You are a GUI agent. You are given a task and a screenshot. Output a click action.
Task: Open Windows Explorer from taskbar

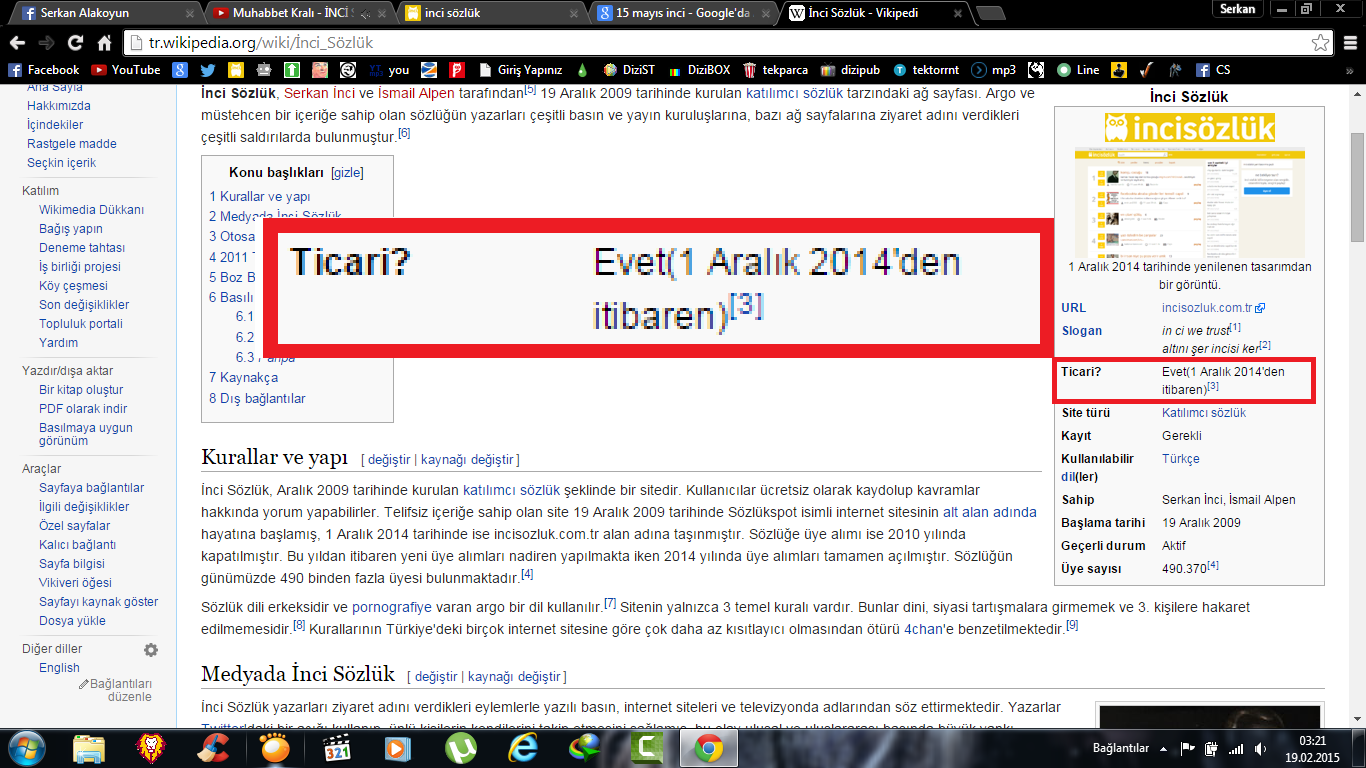[x=89, y=747]
